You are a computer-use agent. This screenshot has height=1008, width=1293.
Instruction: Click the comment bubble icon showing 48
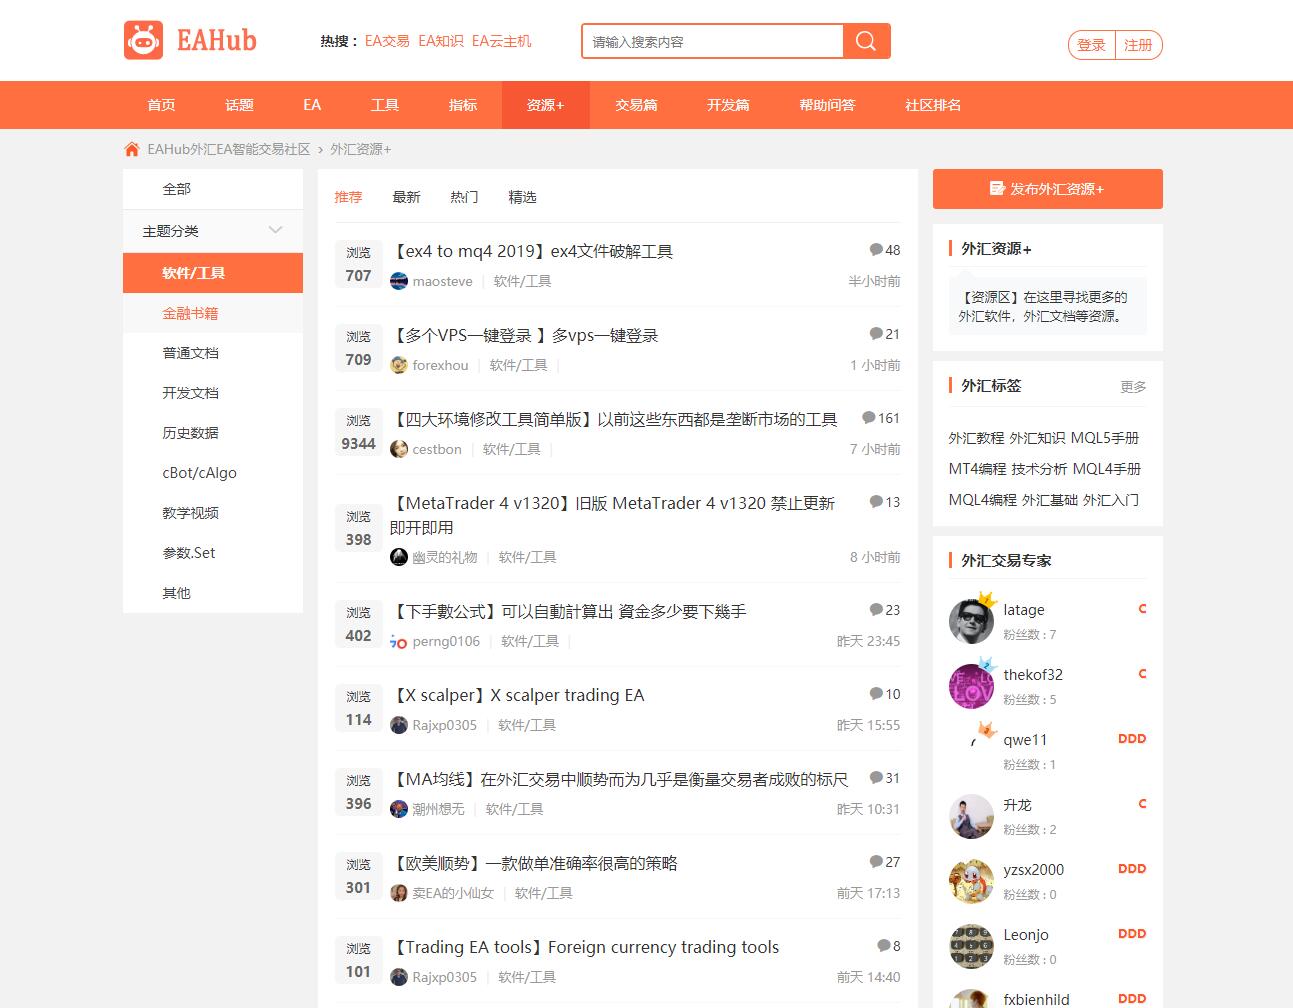(x=876, y=250)
